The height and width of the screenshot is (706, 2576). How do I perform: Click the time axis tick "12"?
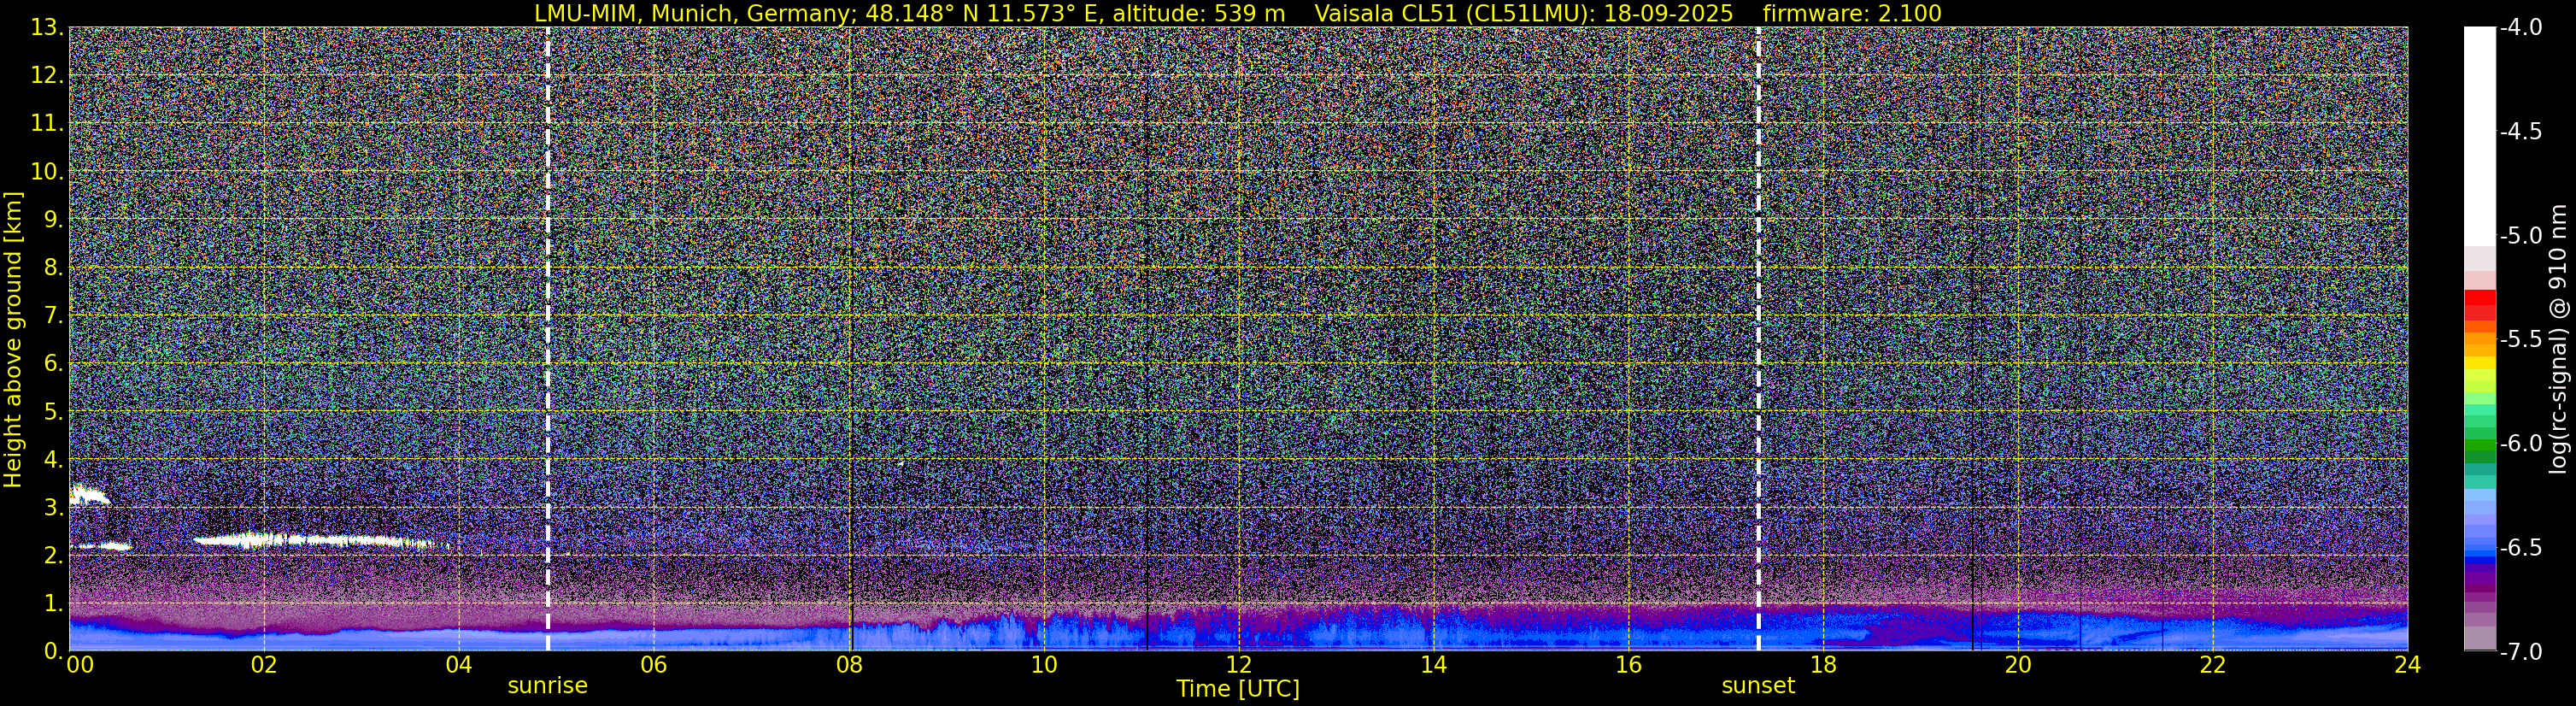click(x=1238, y=665)
